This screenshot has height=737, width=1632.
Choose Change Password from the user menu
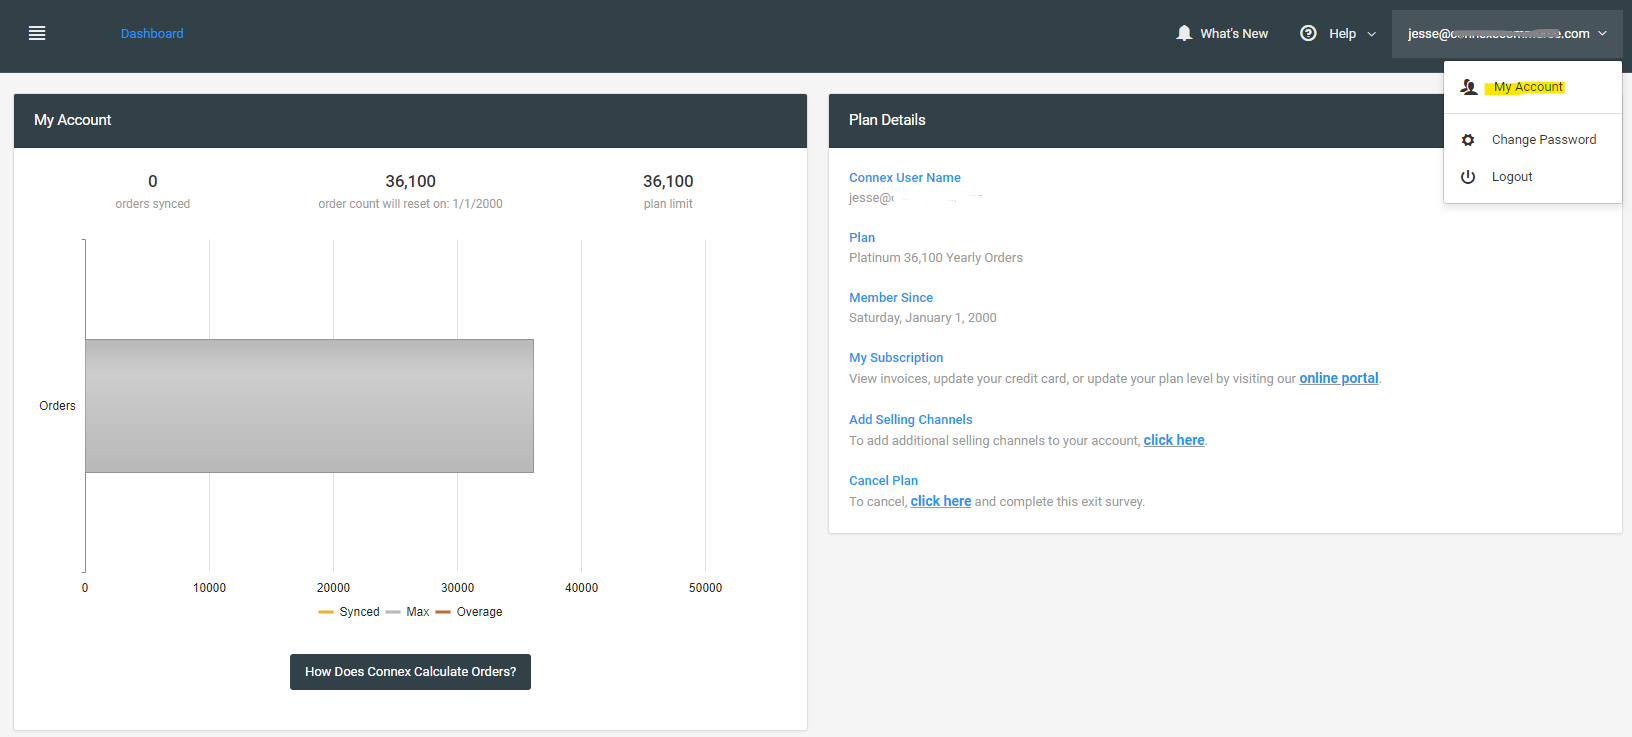pos(1544,140)
